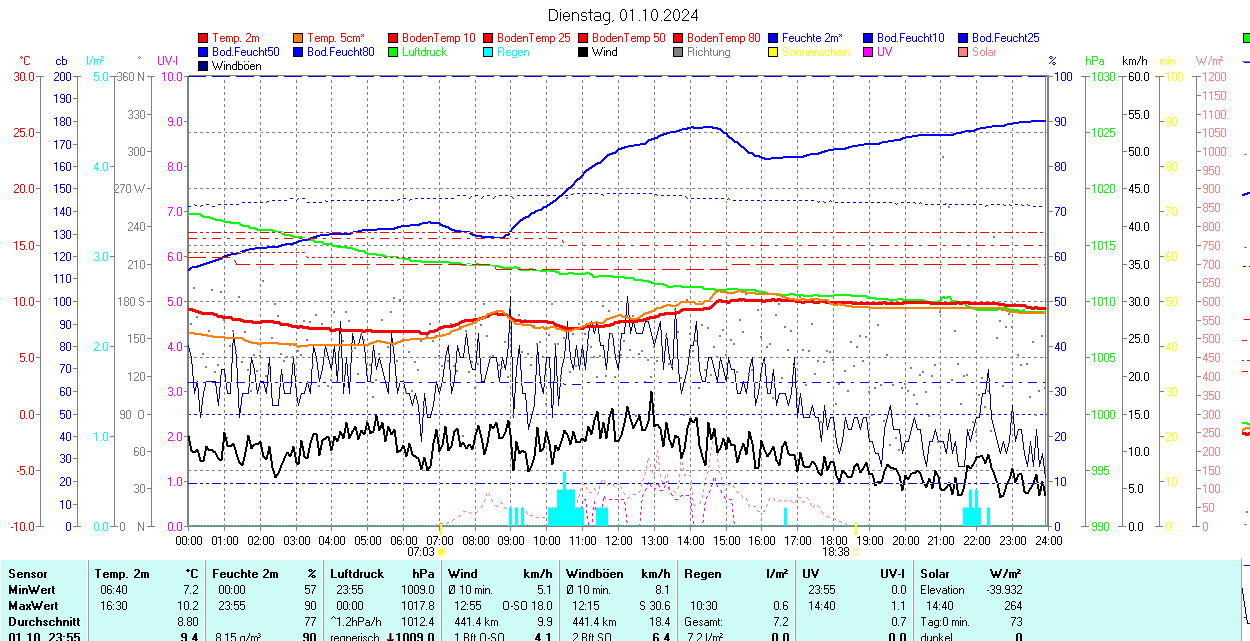Click the Bod.Feucht80 legend label
The width and height of the screenshot is (1250, 641).
point(340,52)
